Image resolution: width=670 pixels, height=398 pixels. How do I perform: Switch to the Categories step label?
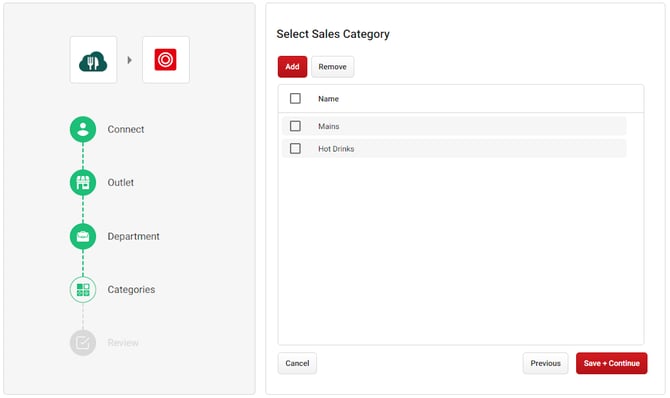[131, 289]
